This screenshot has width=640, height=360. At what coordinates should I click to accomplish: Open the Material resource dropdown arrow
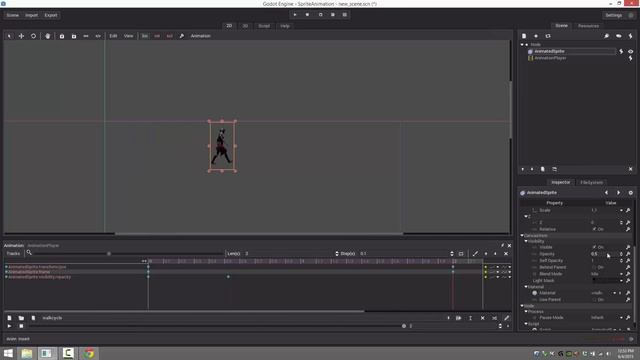click(x=614, y=293)
